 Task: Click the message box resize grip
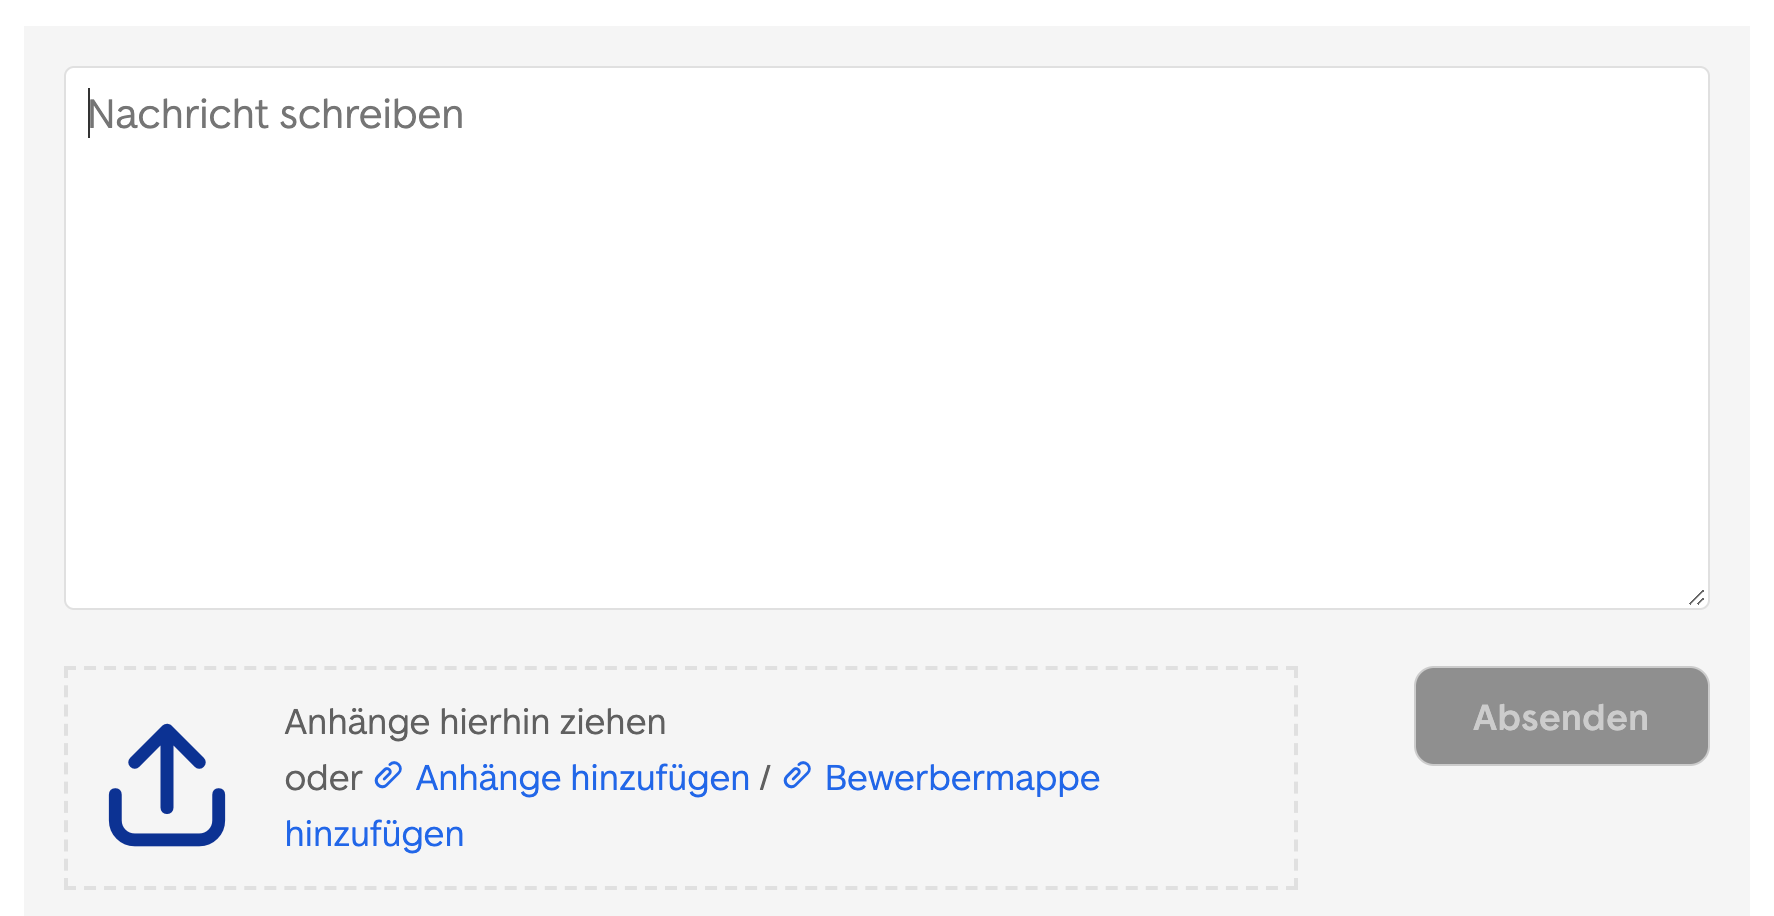click(1696, 597)
